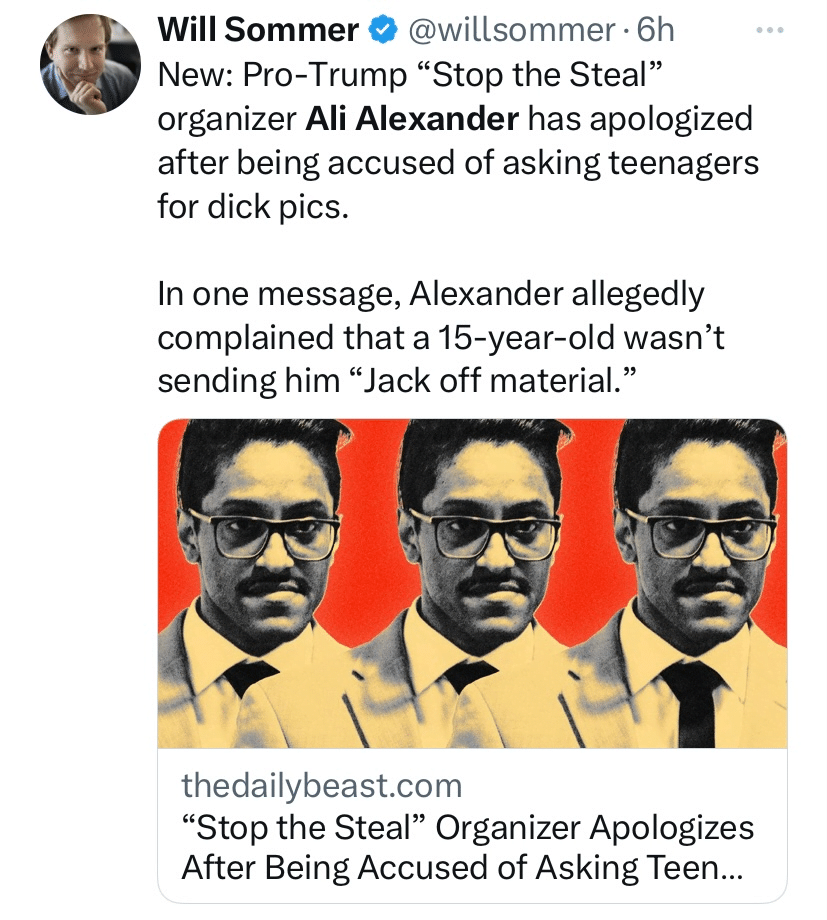
Task: Open the three-dot more options menu
Action: coord(768,29)
